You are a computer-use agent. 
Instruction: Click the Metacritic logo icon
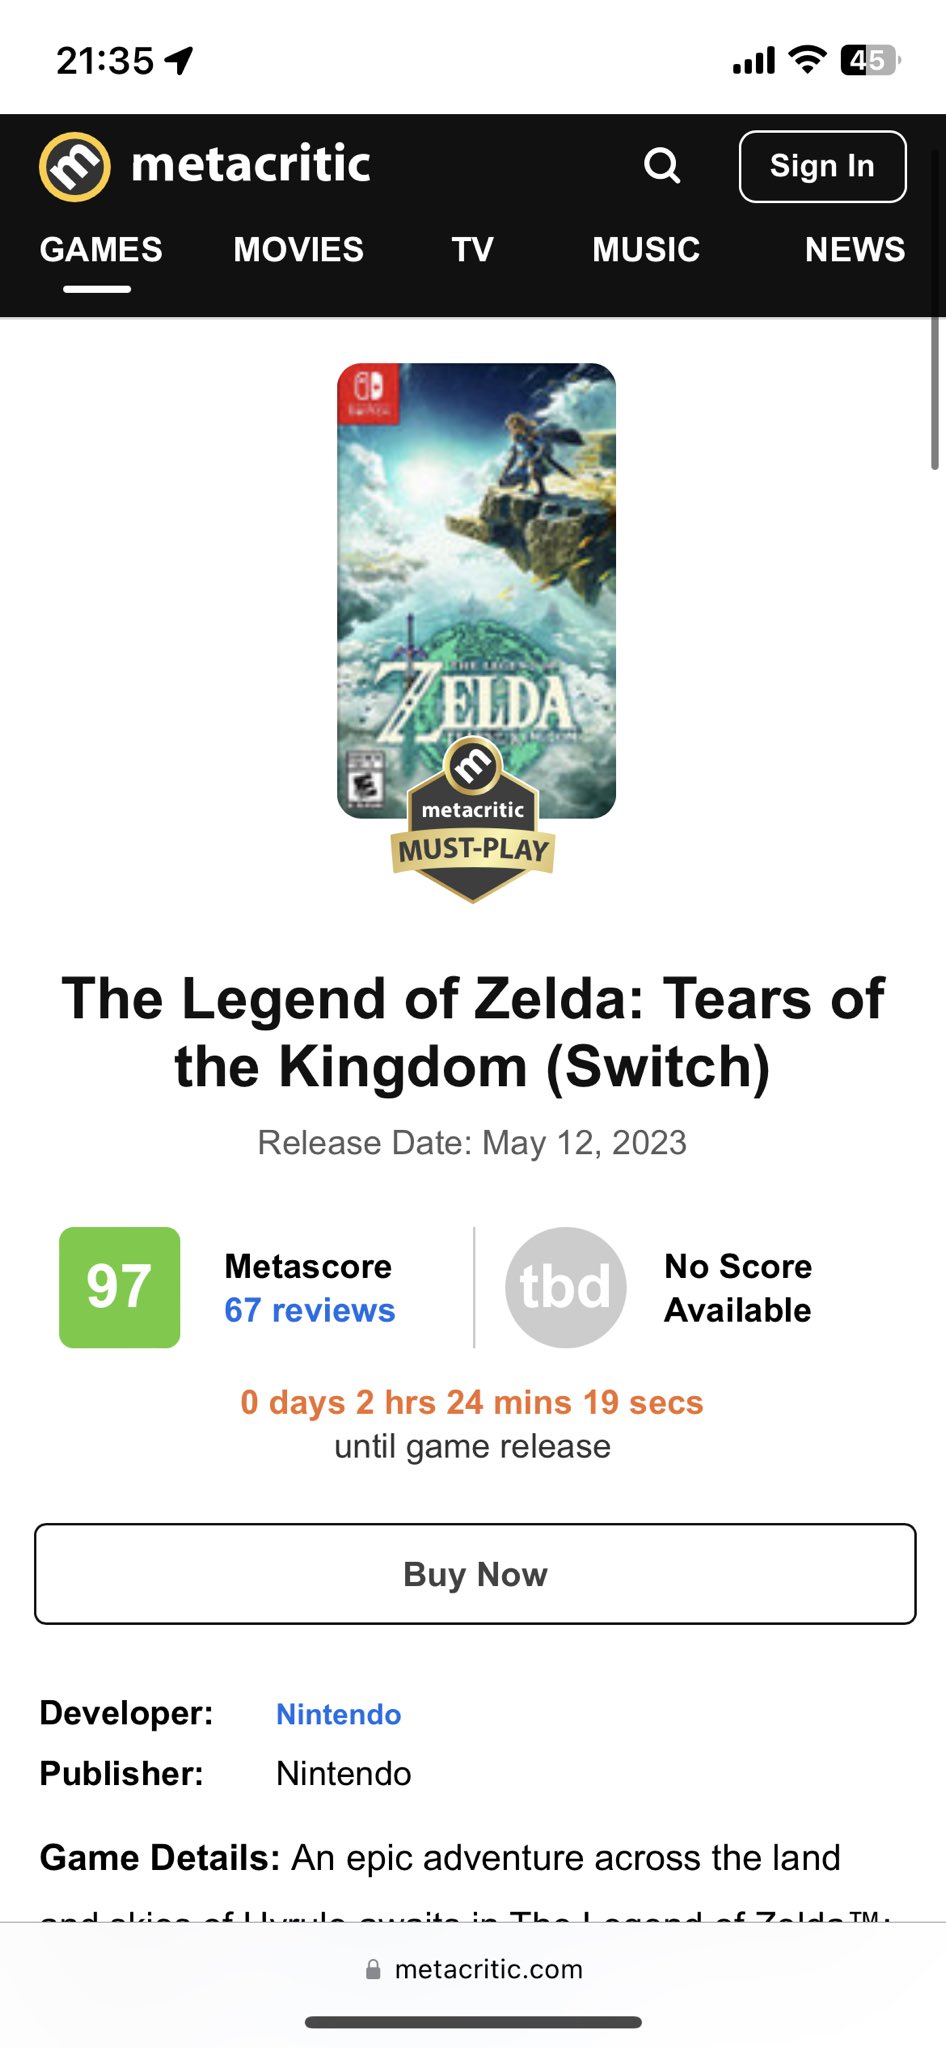(x=74, y=166)
